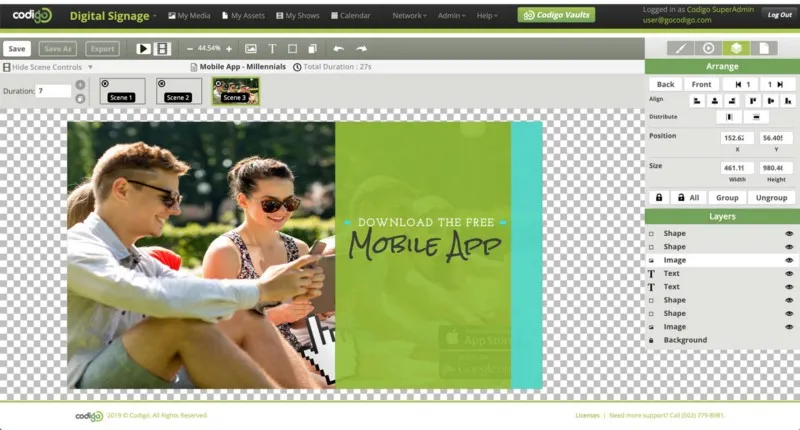800x430 pixels.
Task: Open the Digital Signage dropdown
Action: coord(113,16)
